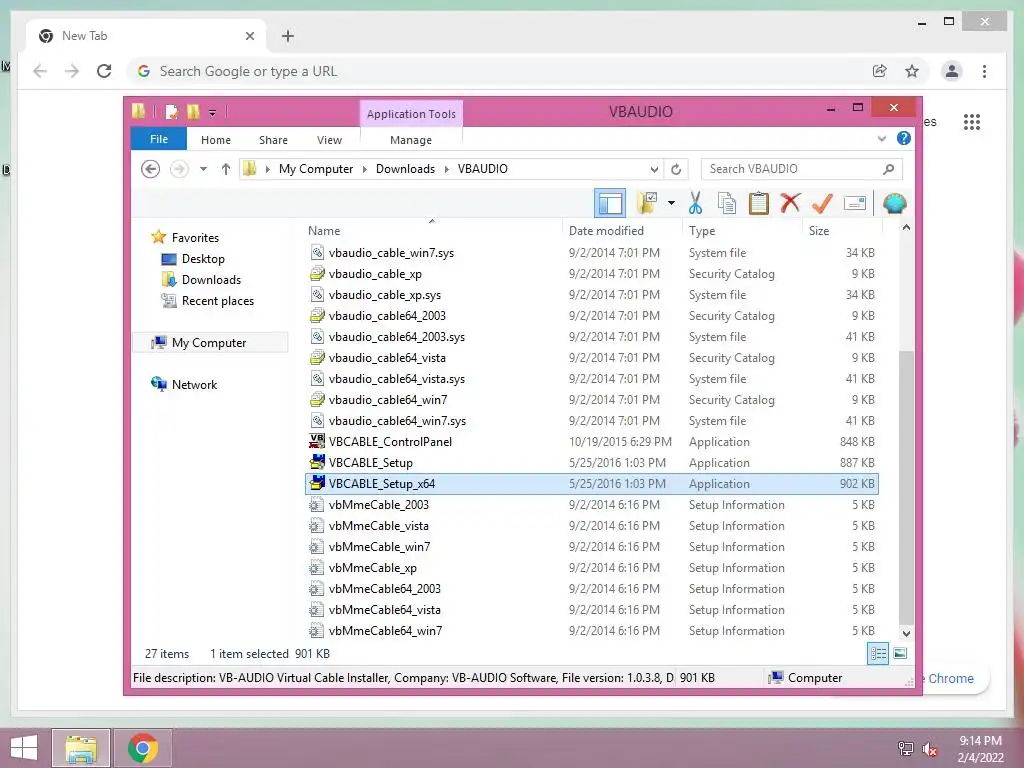Select the VBCABLE_Setup file

tap(592, 463)
